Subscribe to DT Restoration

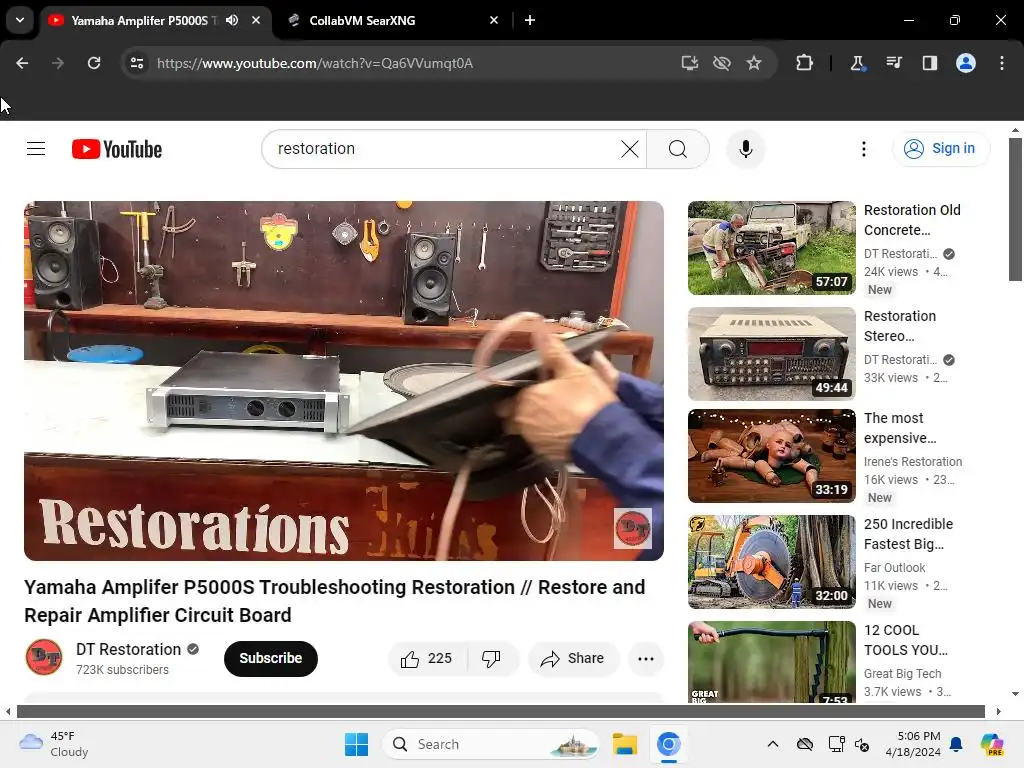pyautogui.click(x=270, y=658)
